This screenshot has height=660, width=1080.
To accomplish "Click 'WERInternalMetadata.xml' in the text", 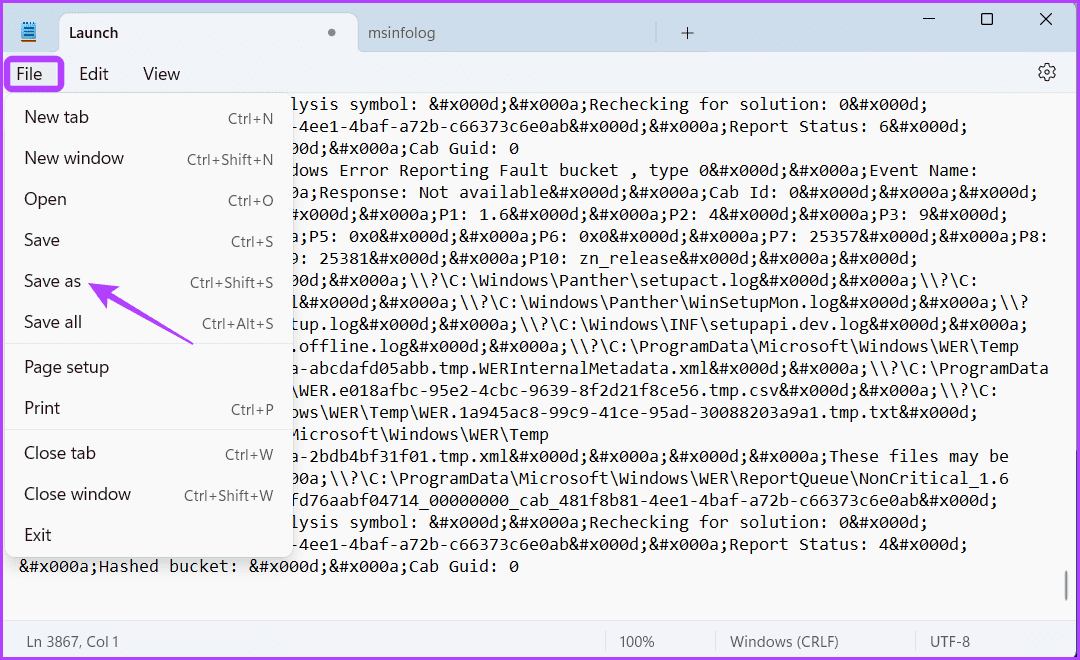I will click(x=594, y=368).
